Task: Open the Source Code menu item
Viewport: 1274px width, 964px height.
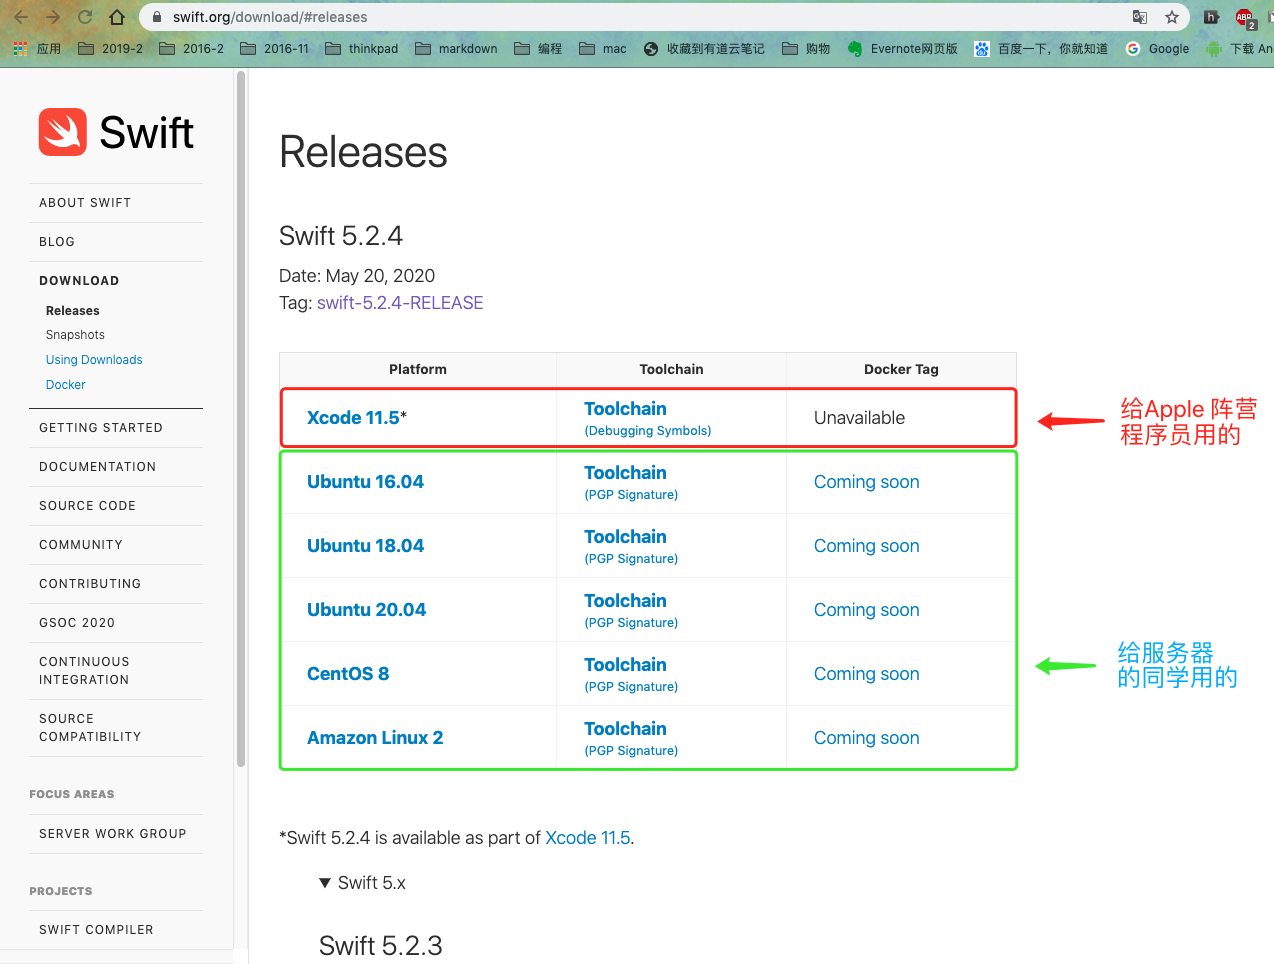Action: pyautogui.click(x=87, y=506)
